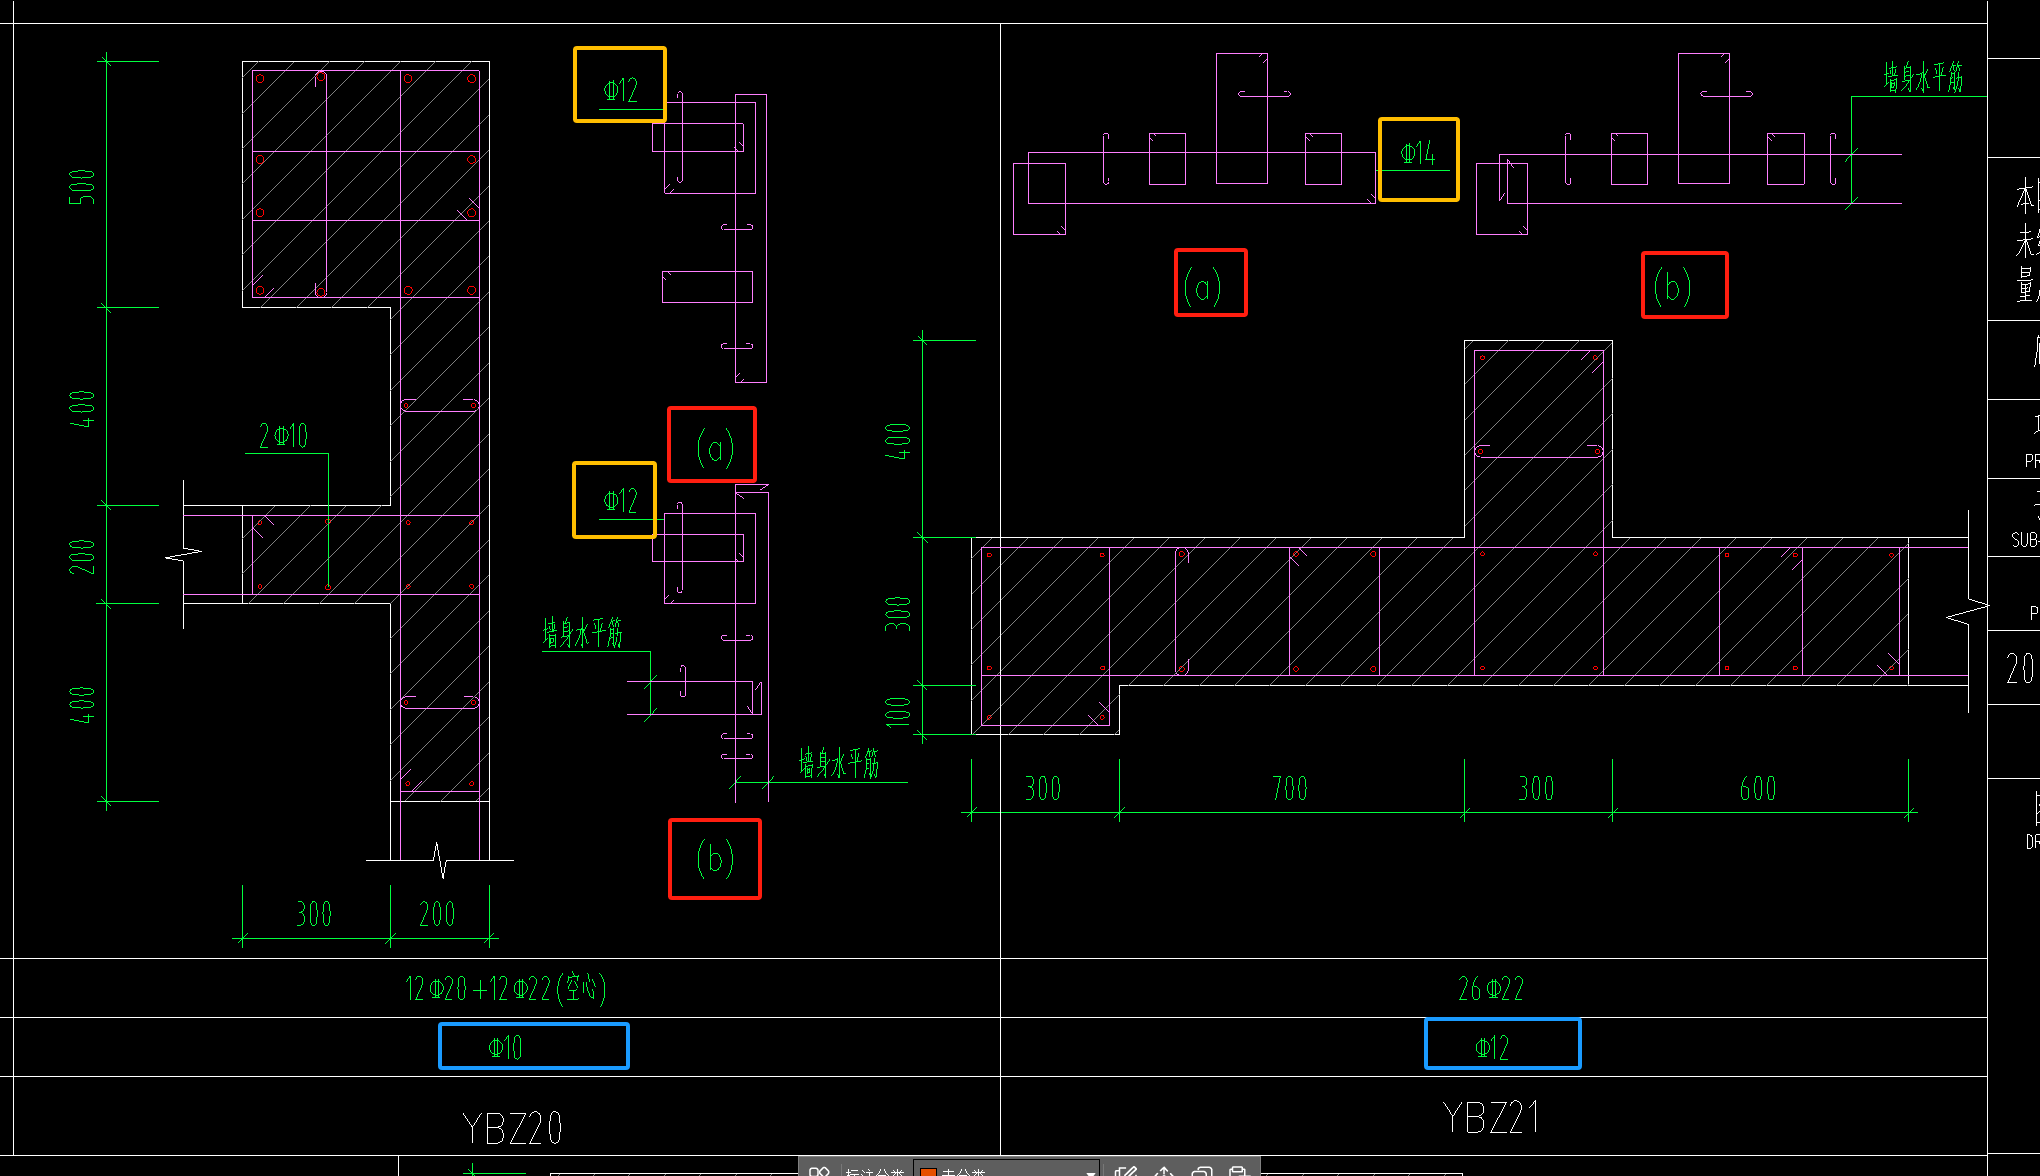Click the Φ12 label beside YBZ20 lower detail

620,500
